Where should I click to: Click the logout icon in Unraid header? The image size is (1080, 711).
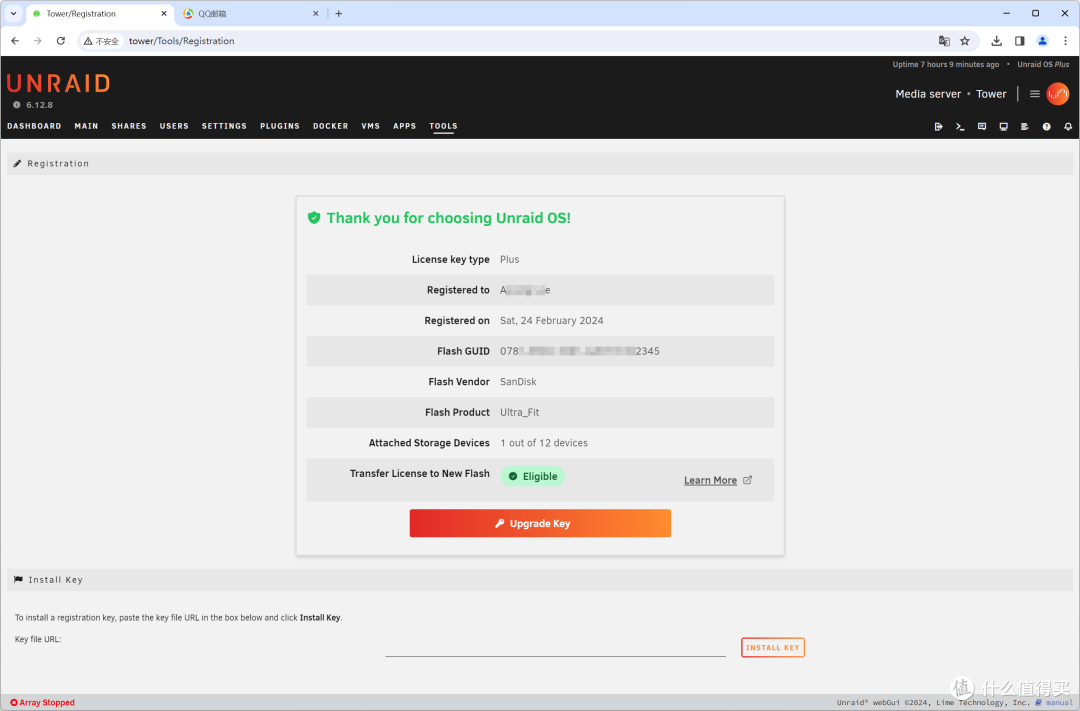click(938, 127)
